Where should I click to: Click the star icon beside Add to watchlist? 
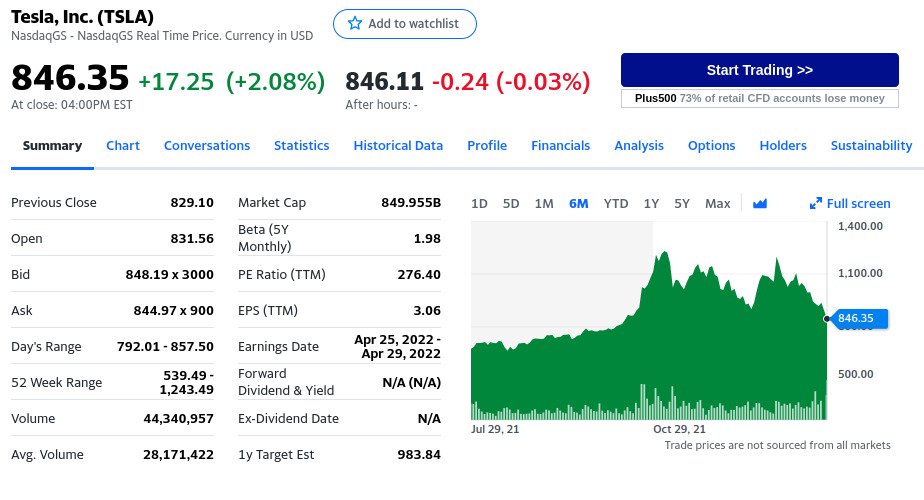point(355,24)
